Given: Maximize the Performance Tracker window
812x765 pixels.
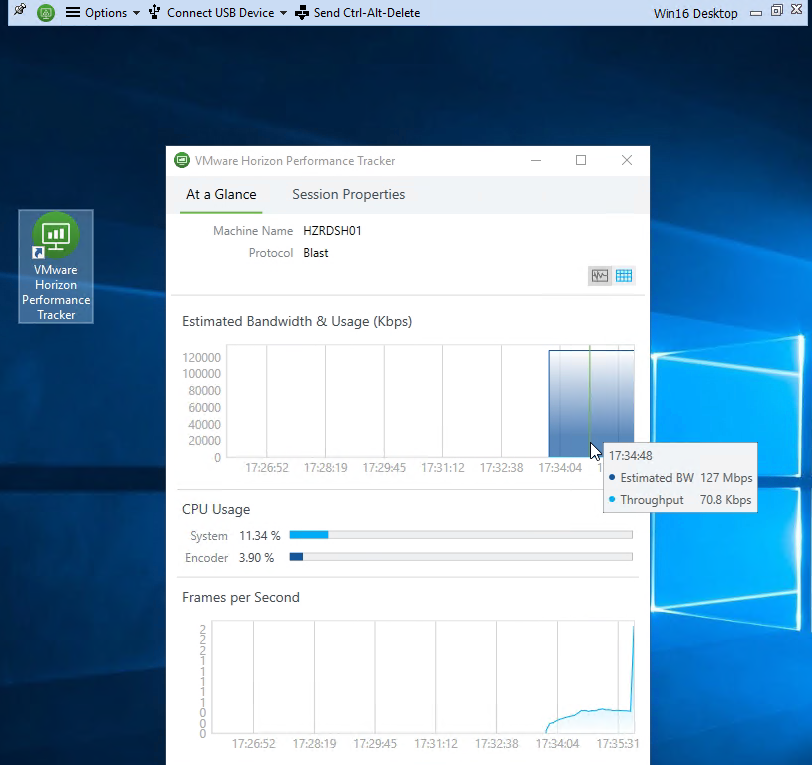Looking at the screenshot, I should coord(581,161).
